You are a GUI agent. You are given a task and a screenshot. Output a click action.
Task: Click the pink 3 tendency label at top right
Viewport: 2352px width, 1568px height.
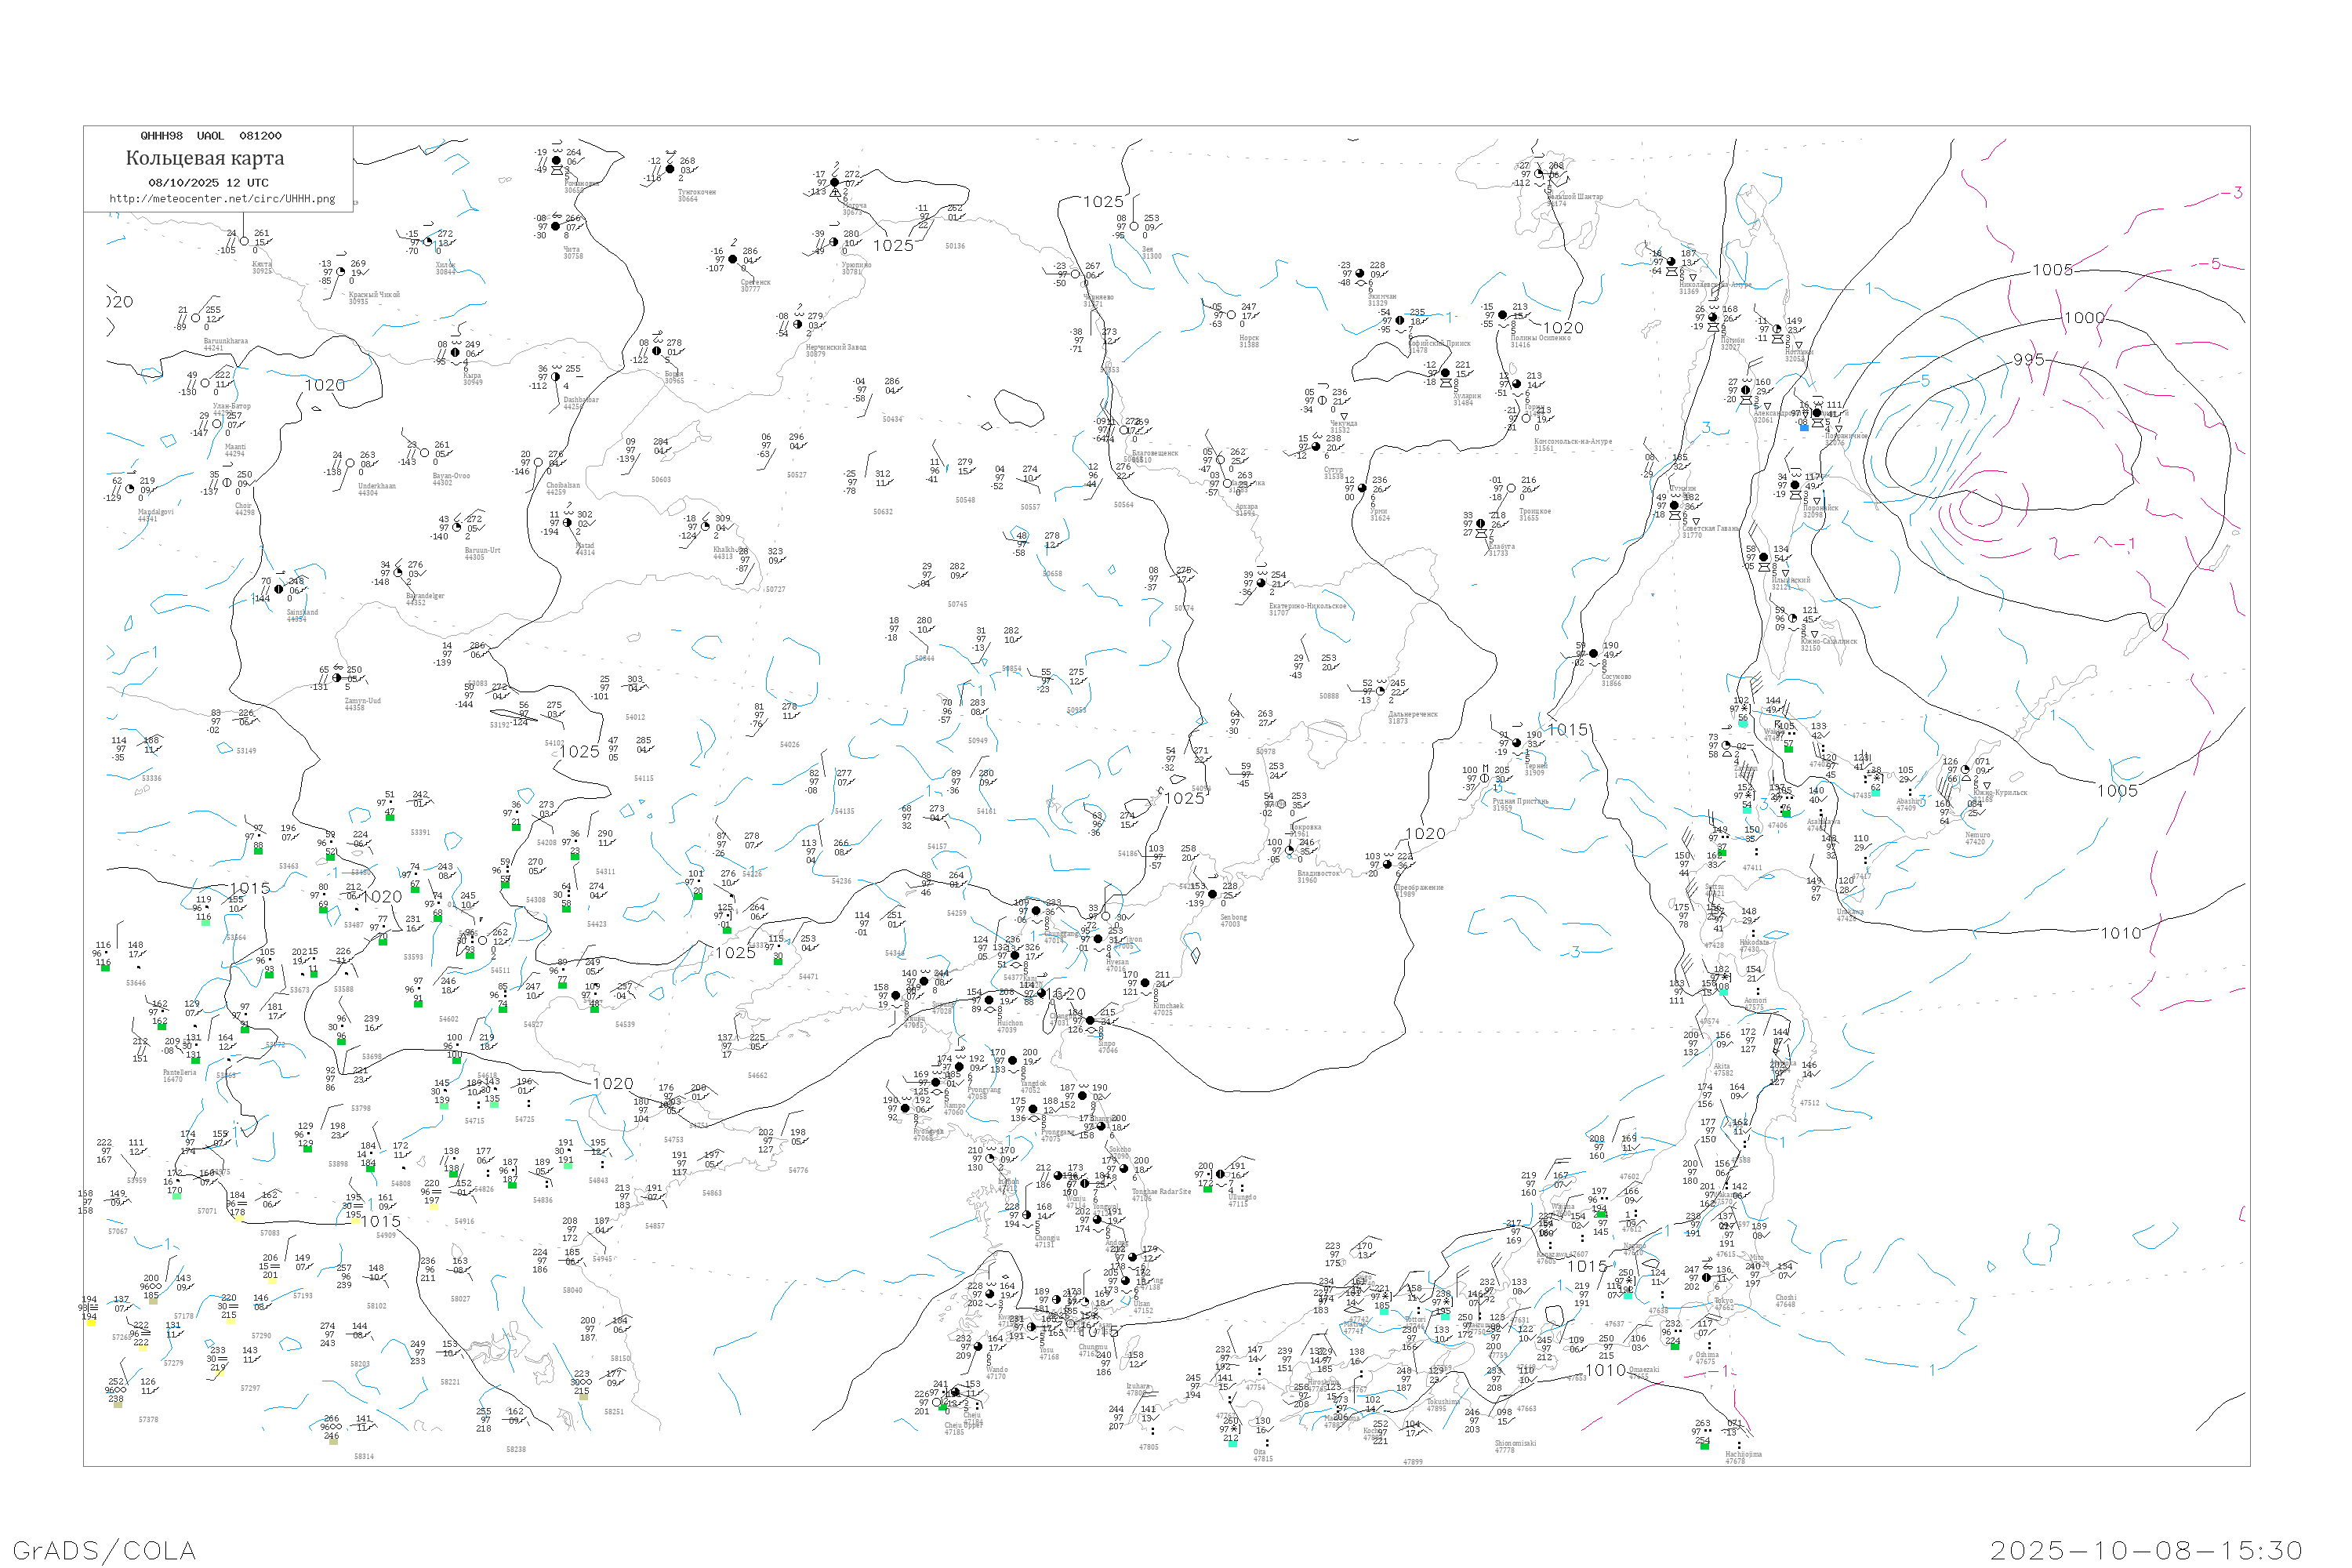2237,192
